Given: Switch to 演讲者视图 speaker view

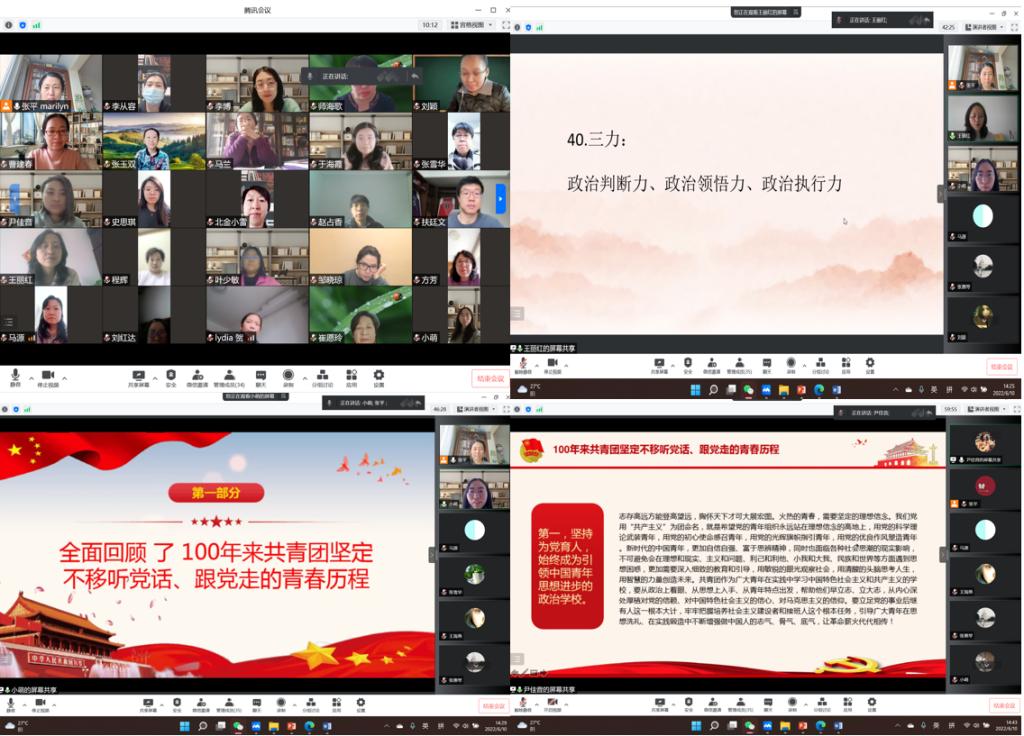Looking at the screenshot, I should pyautogui.click(x=984, y=27).
